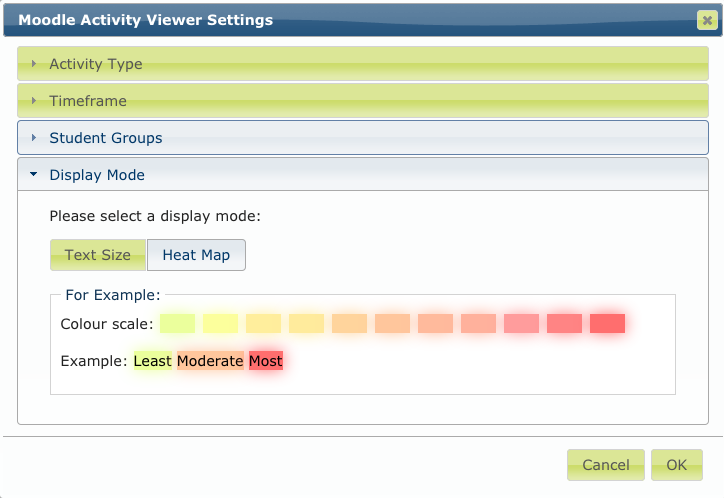Confirm settings with OK button
The width and height of the screenshot is (724, 498).
[677, 464]
